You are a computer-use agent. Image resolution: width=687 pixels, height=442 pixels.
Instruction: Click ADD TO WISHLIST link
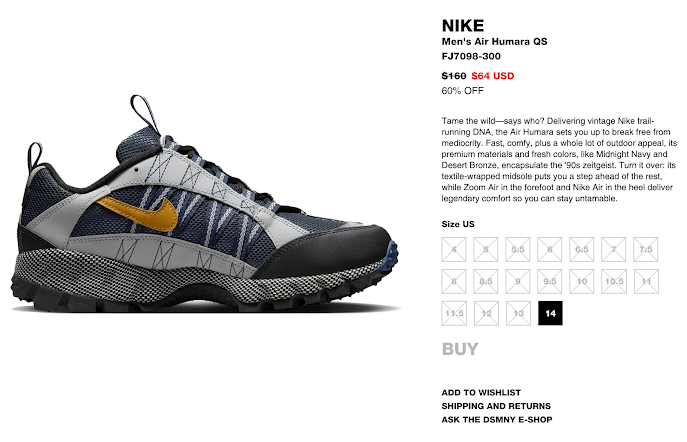click(481, 392)
